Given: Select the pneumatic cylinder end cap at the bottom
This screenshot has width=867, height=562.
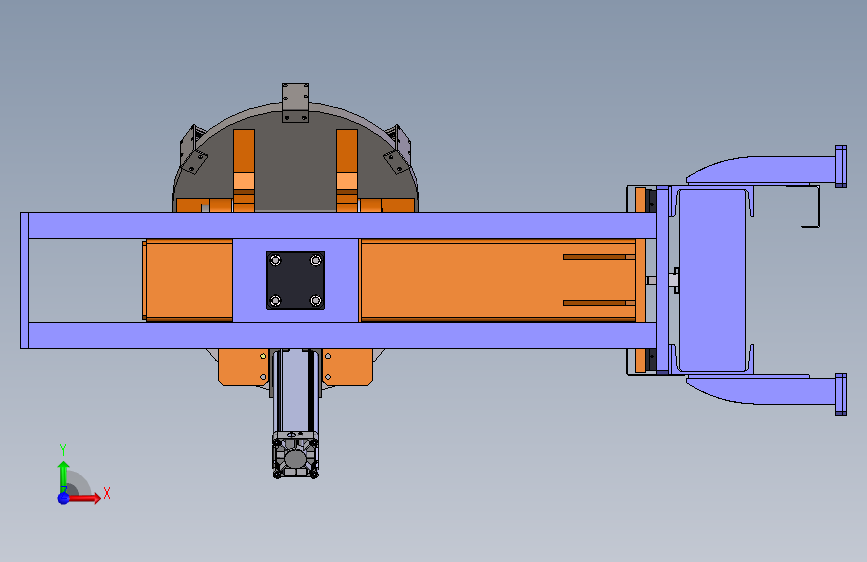Looking at the screenshot, I should point(295,455).
